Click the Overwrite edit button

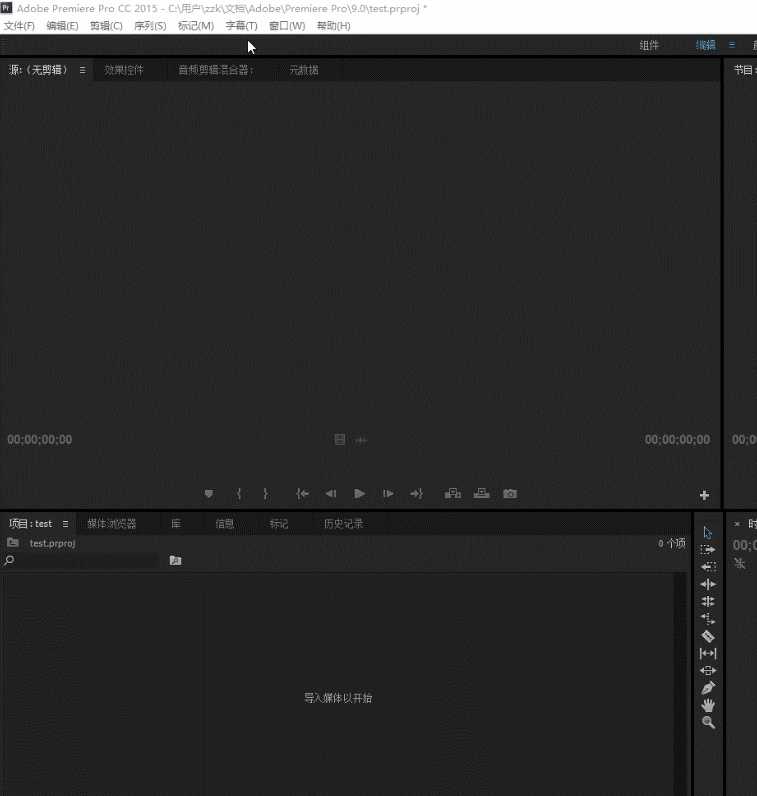tap(481, 493)
